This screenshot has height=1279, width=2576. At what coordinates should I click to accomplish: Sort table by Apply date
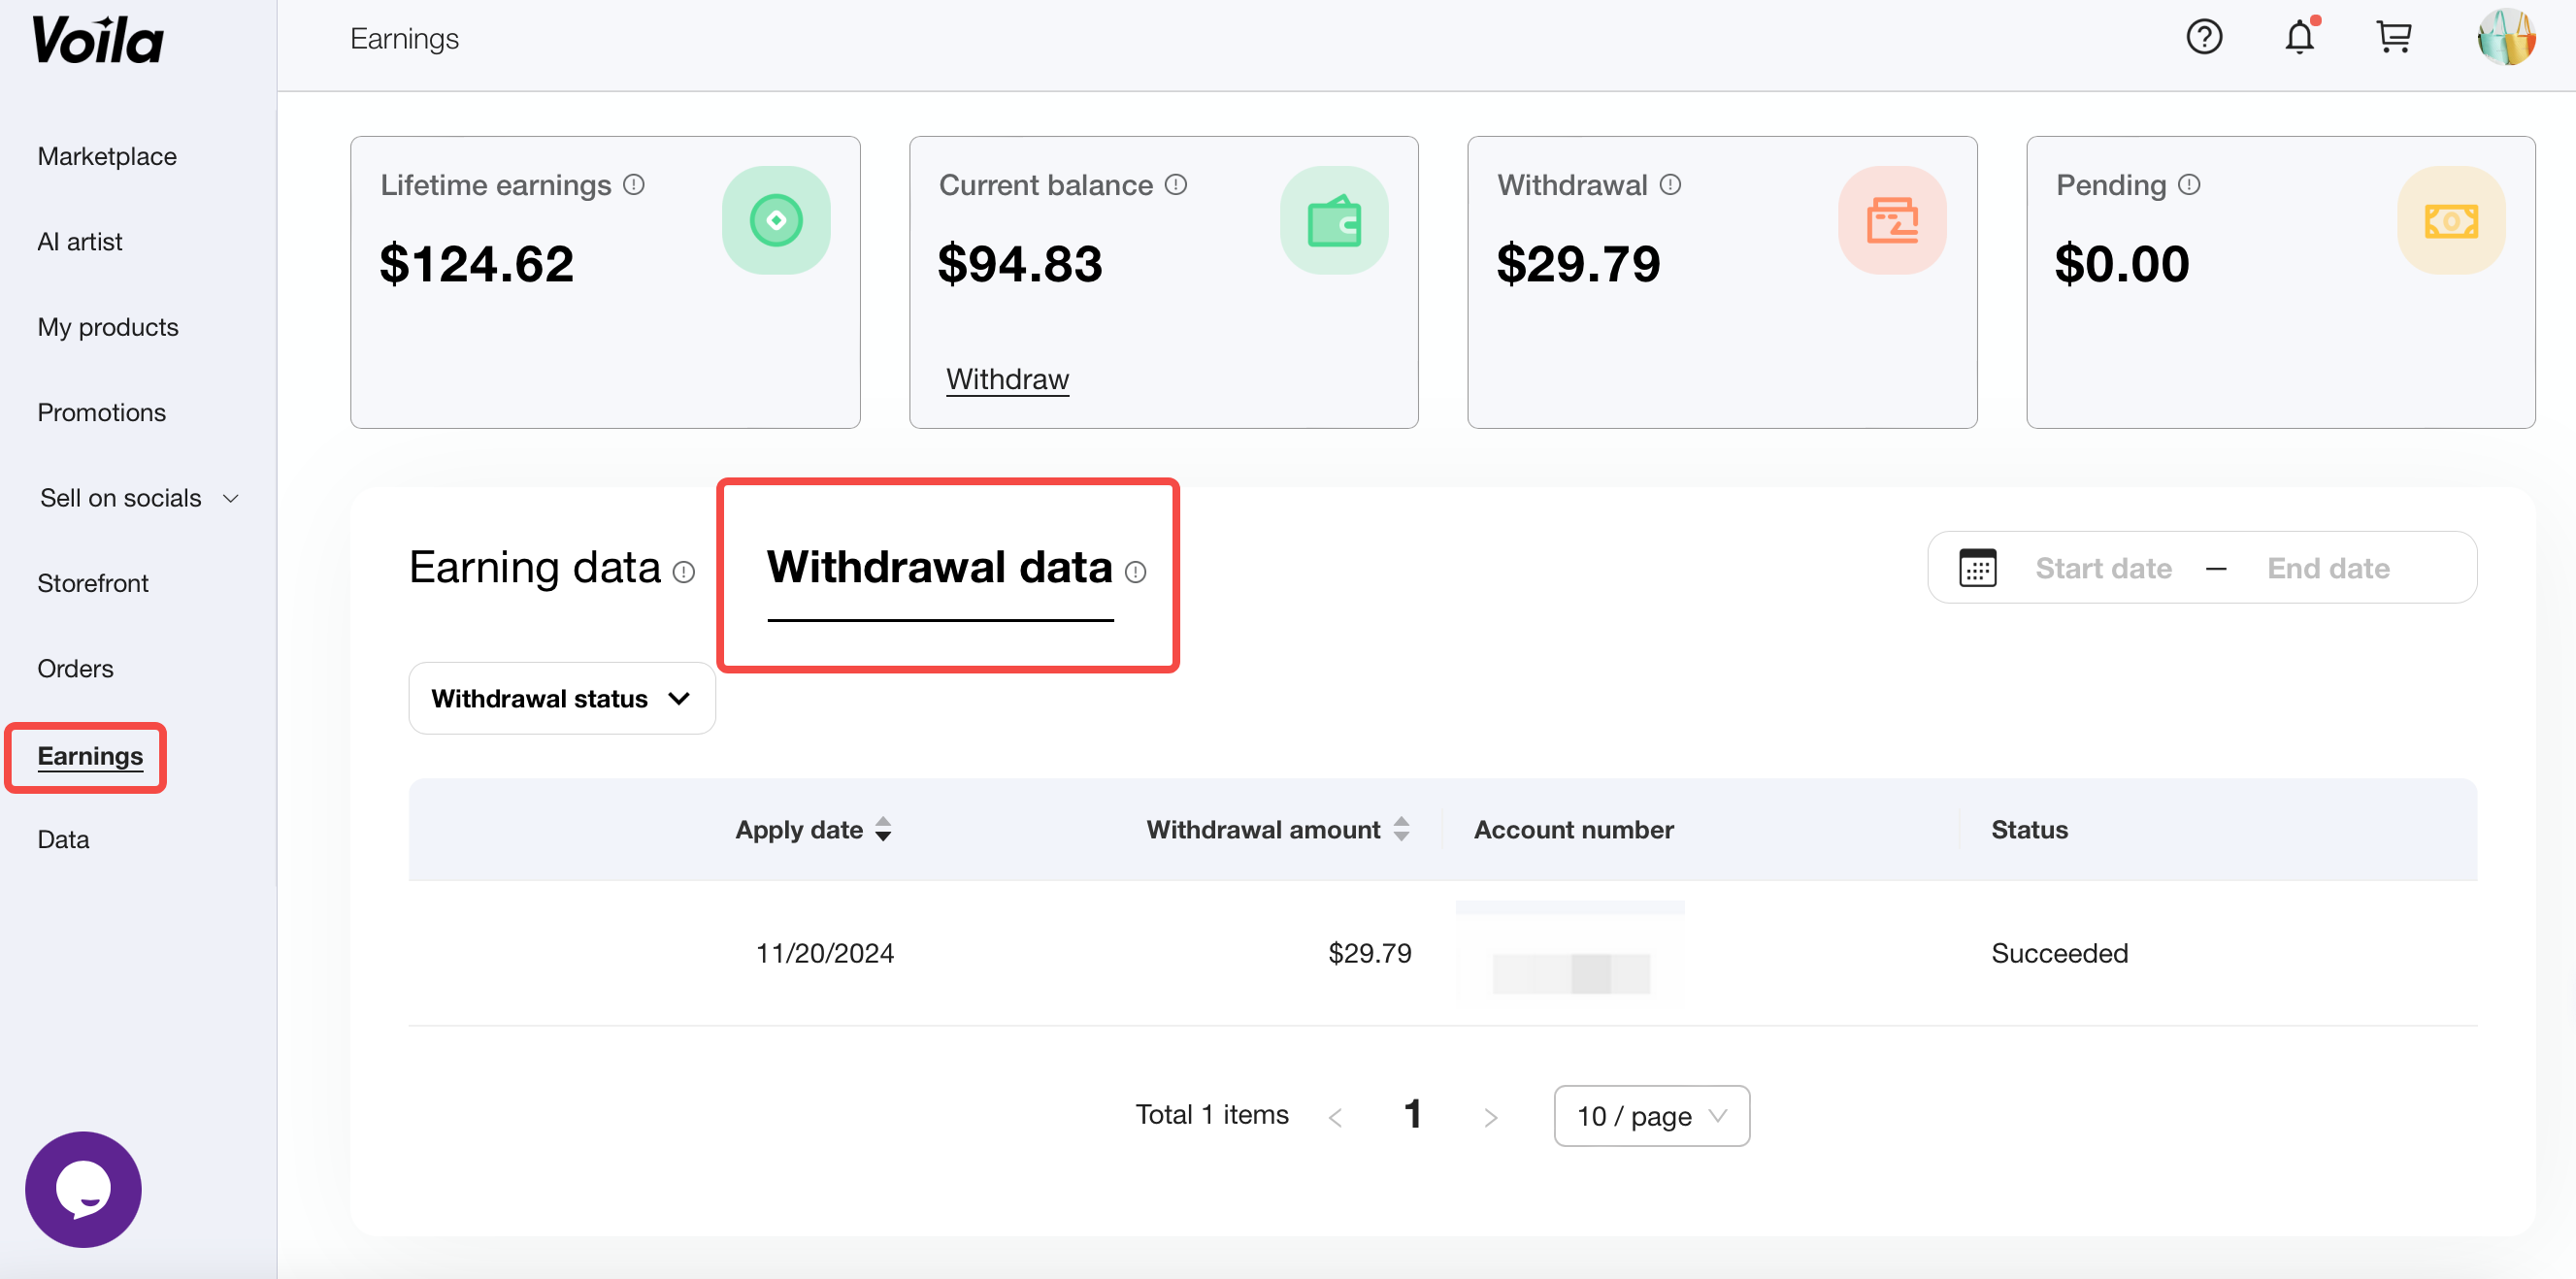[883, 829]
